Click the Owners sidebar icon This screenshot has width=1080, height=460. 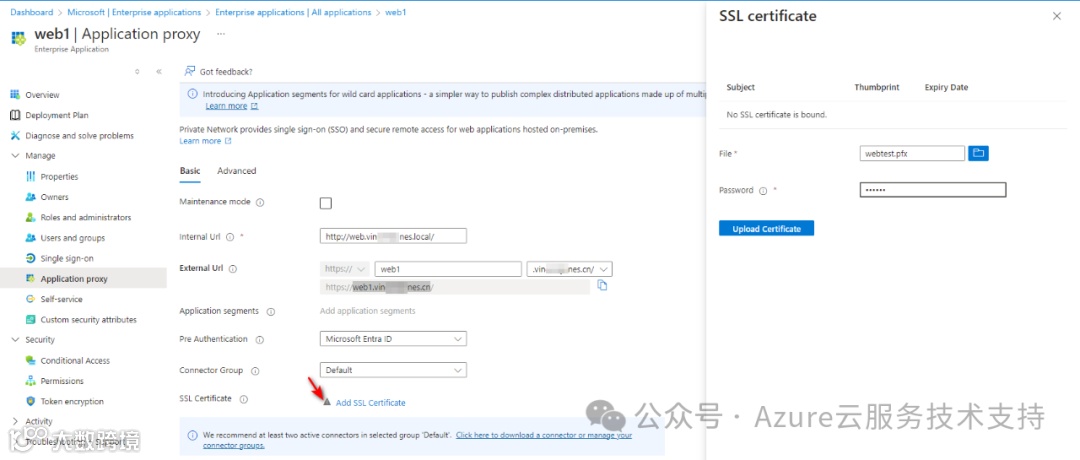click(30, 197)
